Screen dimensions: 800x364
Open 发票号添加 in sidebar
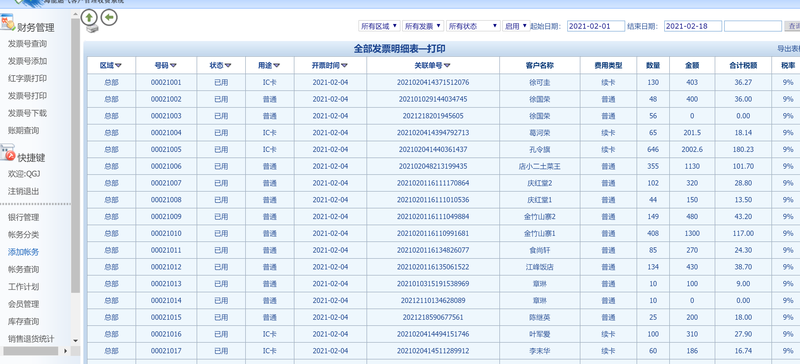[28, 61]
